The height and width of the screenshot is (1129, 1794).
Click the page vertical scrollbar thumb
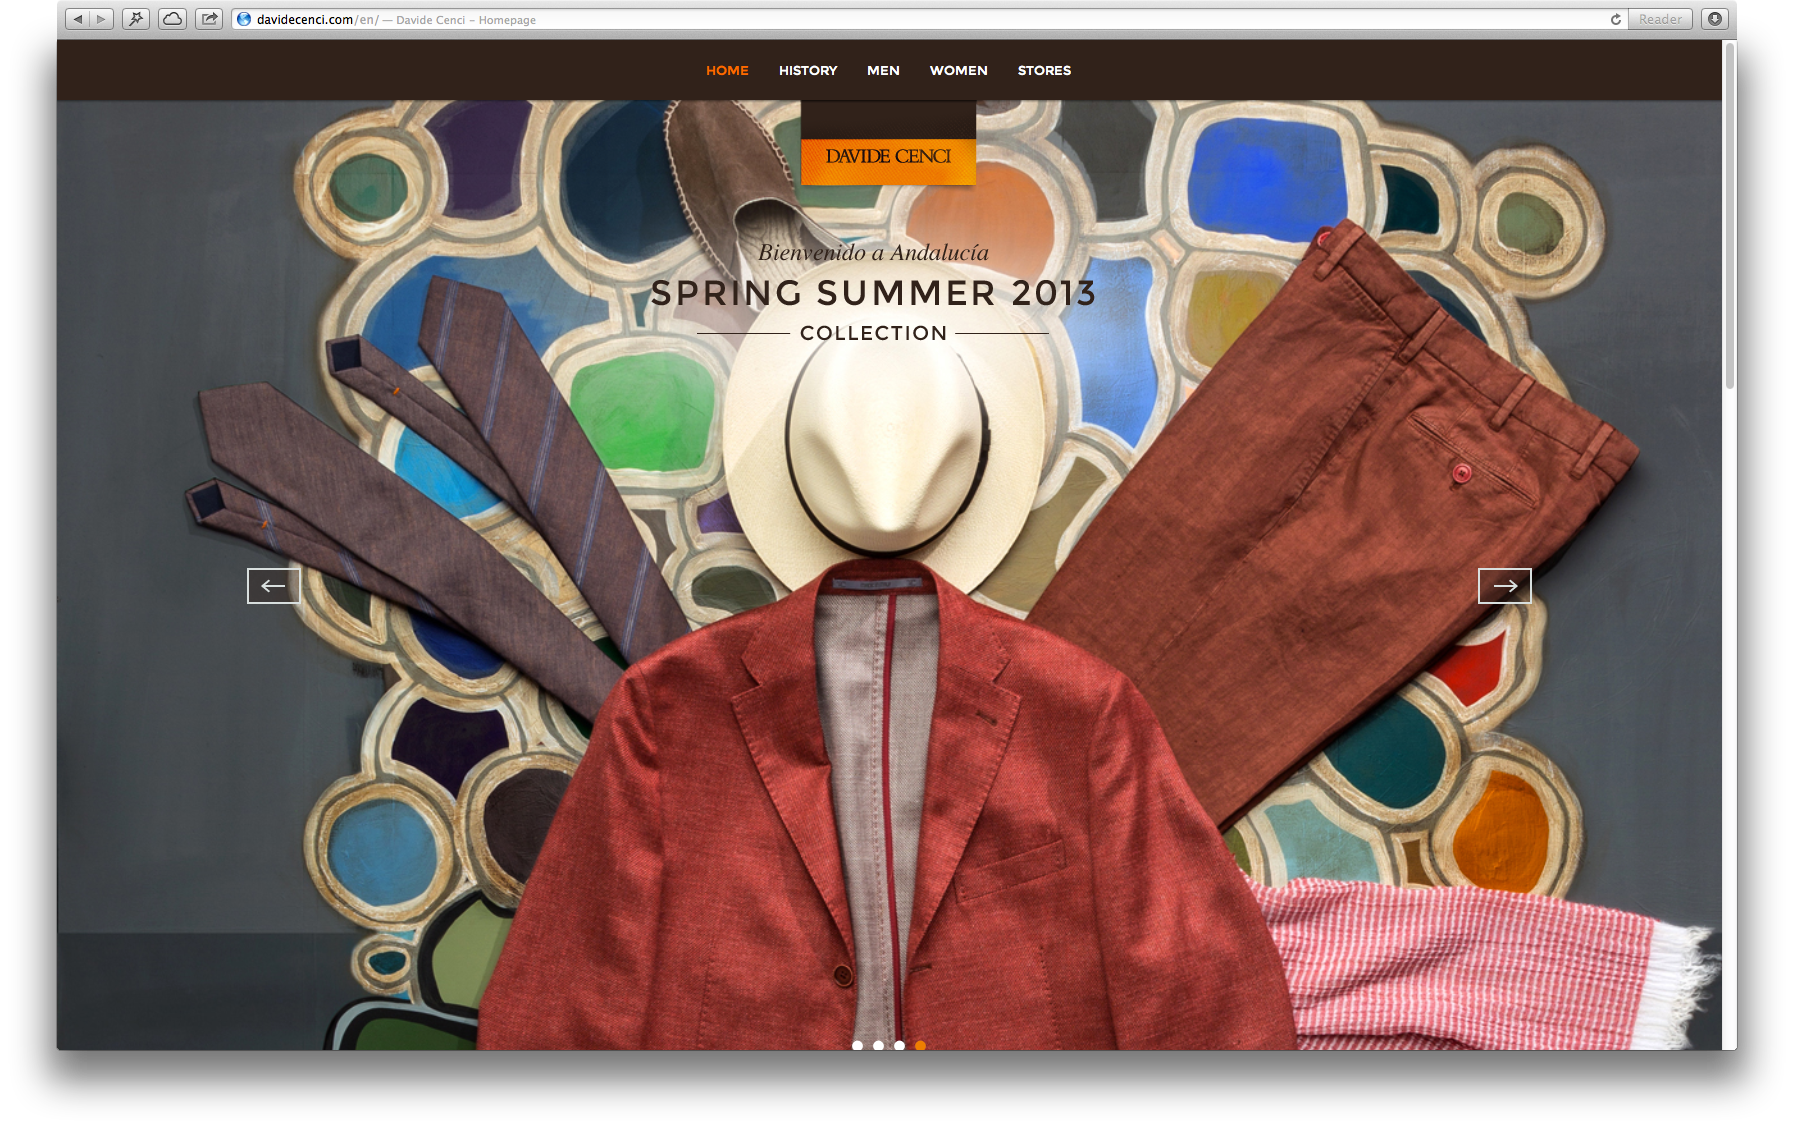pyautogui.click(x=1729, y=215)
